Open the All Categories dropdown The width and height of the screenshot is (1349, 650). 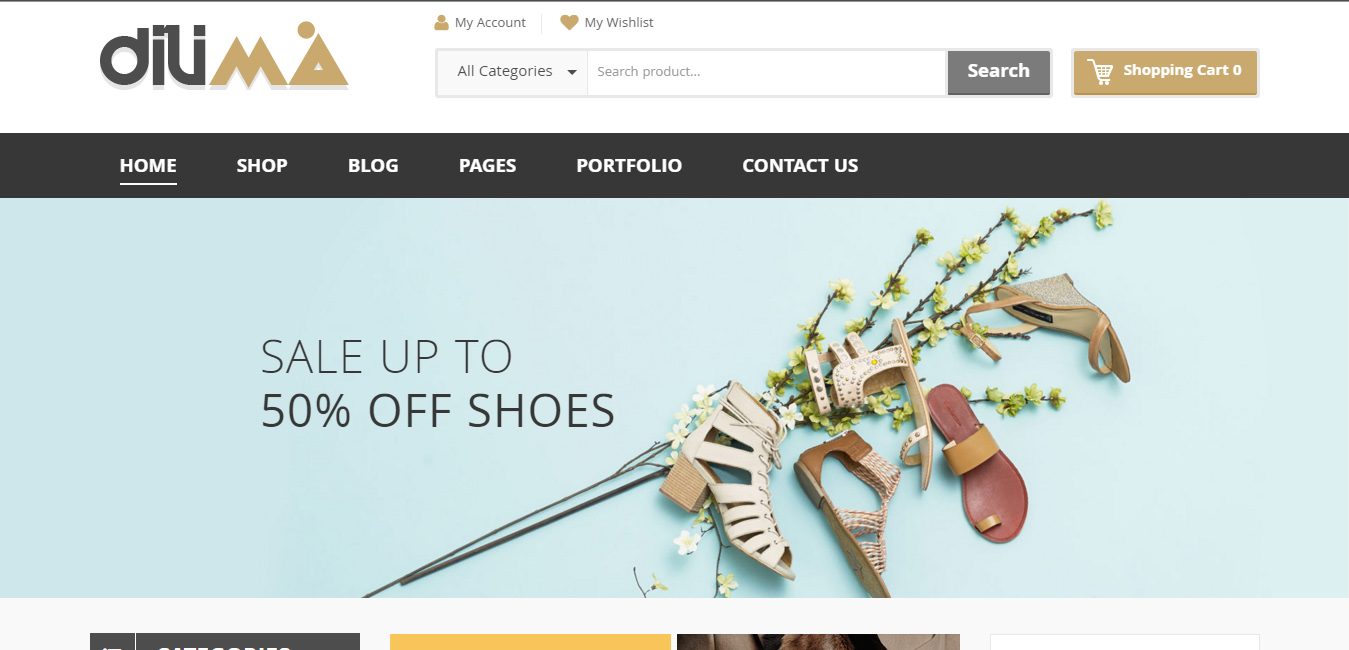click(x=512, y=72)
